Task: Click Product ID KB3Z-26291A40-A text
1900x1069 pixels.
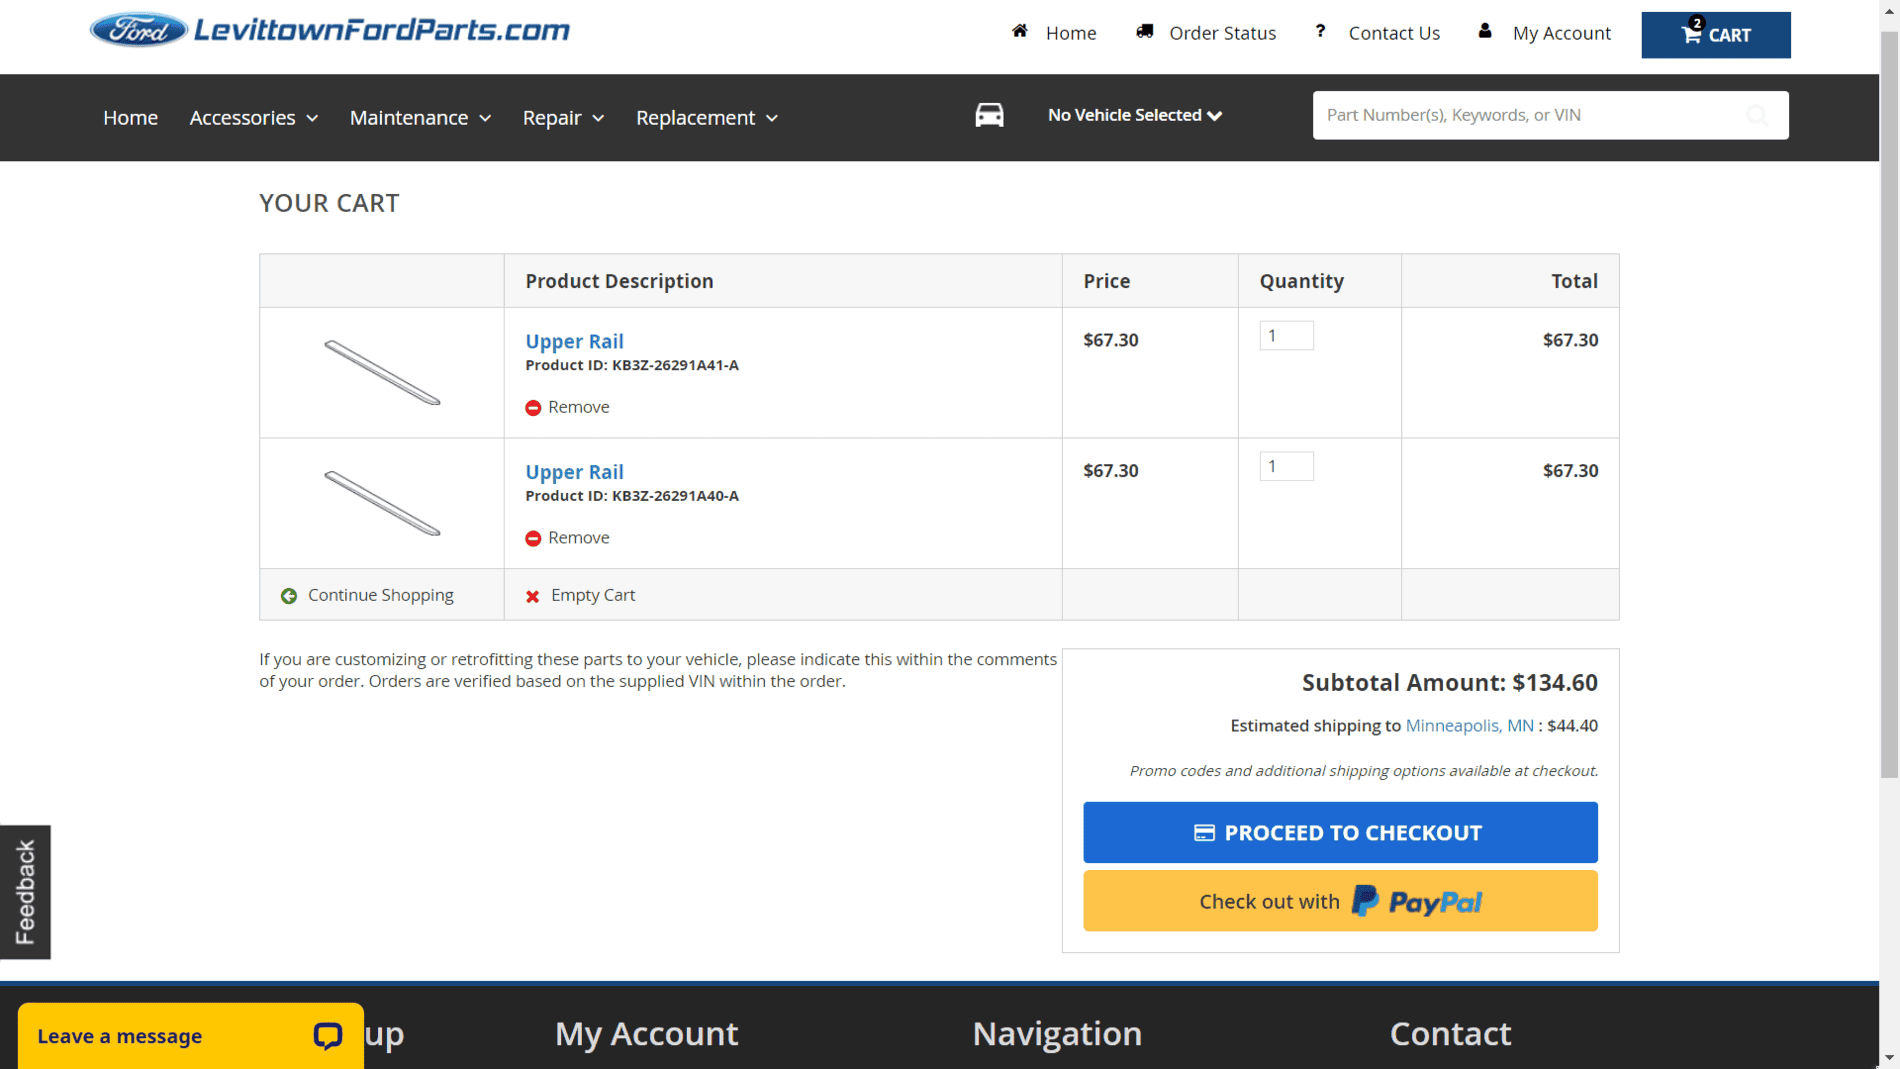Action: coord(632,496)
